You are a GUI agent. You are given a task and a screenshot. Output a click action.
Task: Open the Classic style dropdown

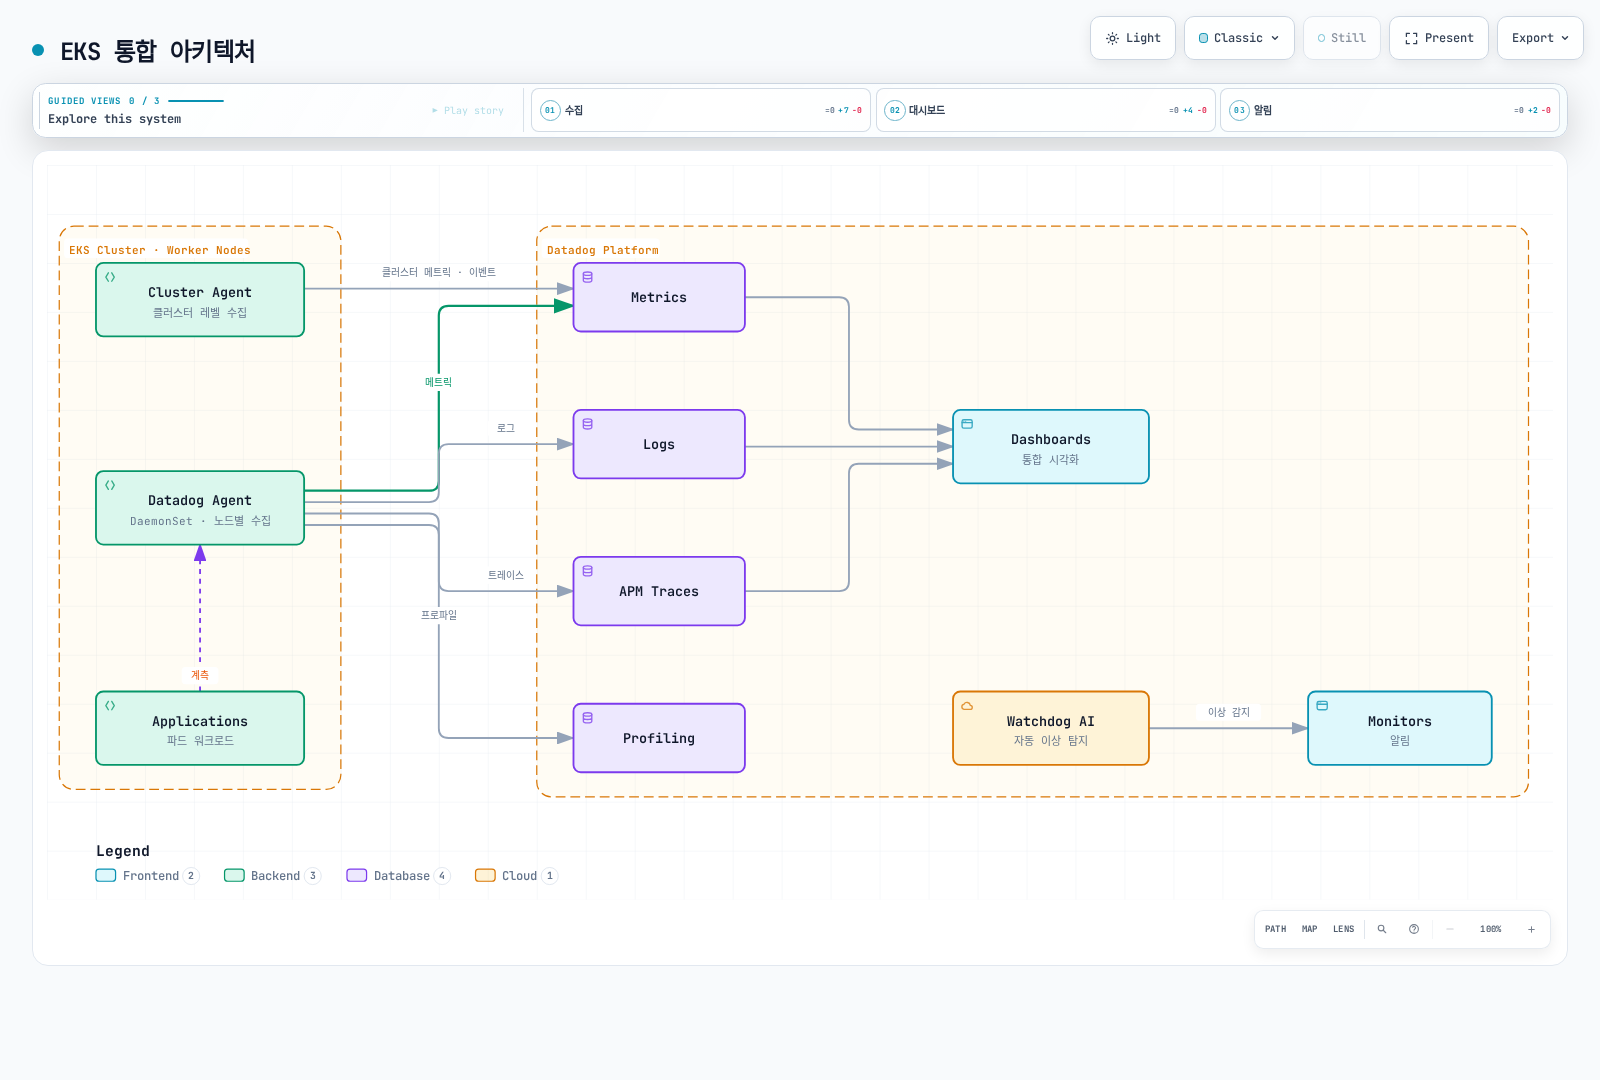tap(1239, 38)
